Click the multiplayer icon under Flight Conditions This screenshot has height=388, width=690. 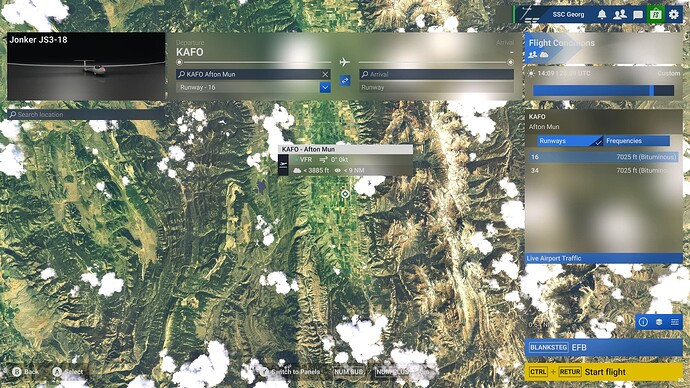(x=532, y=55)
